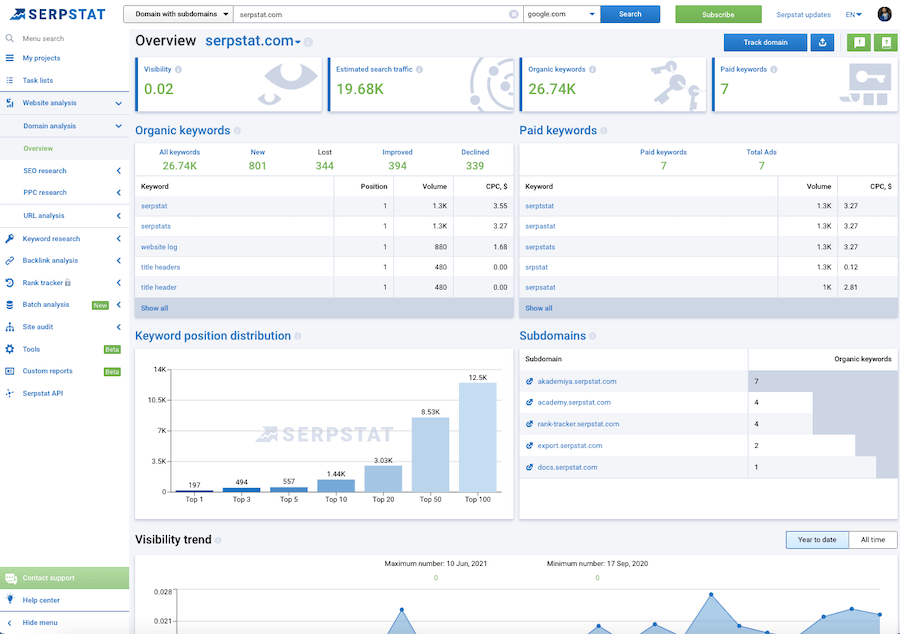Open Serpstat API menu item
This screenshot has height=634, width=900.
click(42, 394)
